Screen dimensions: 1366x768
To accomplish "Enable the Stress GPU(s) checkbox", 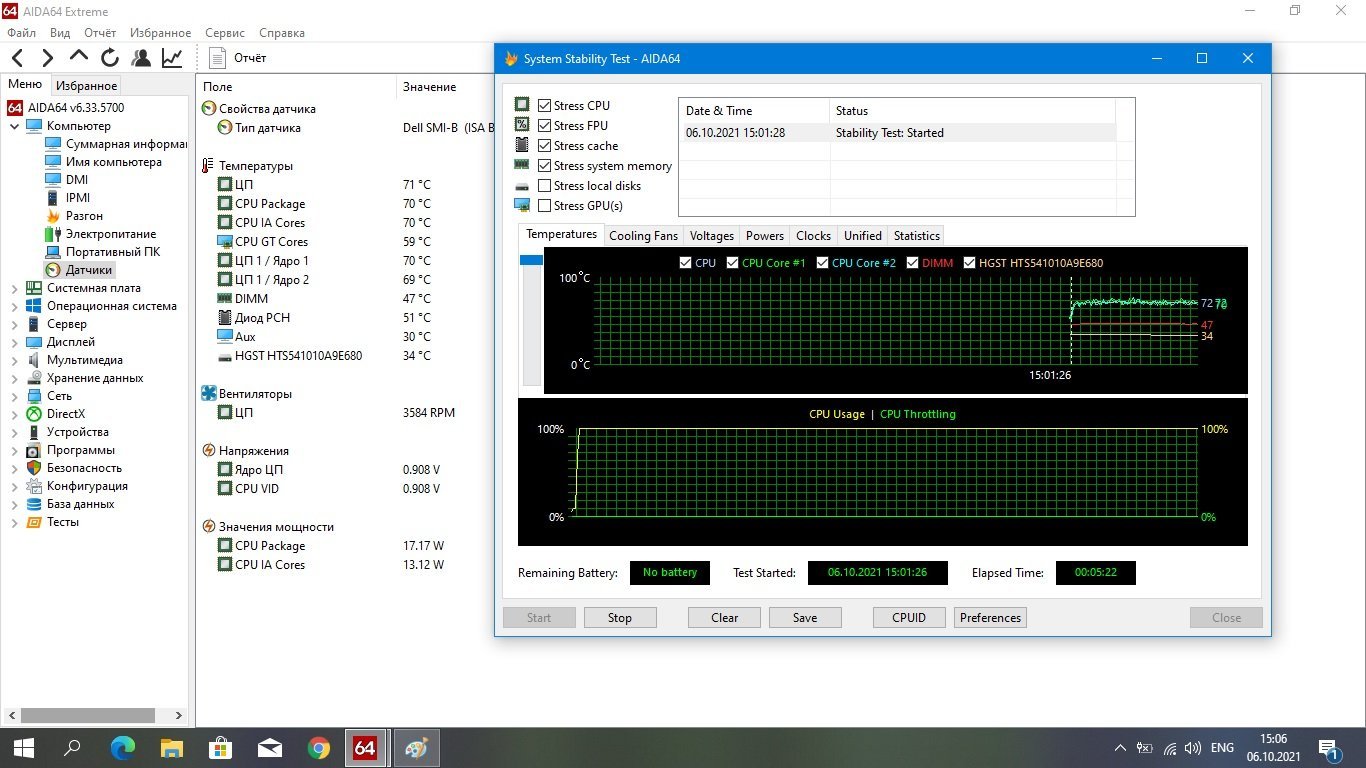I will [x=545, y=206].
